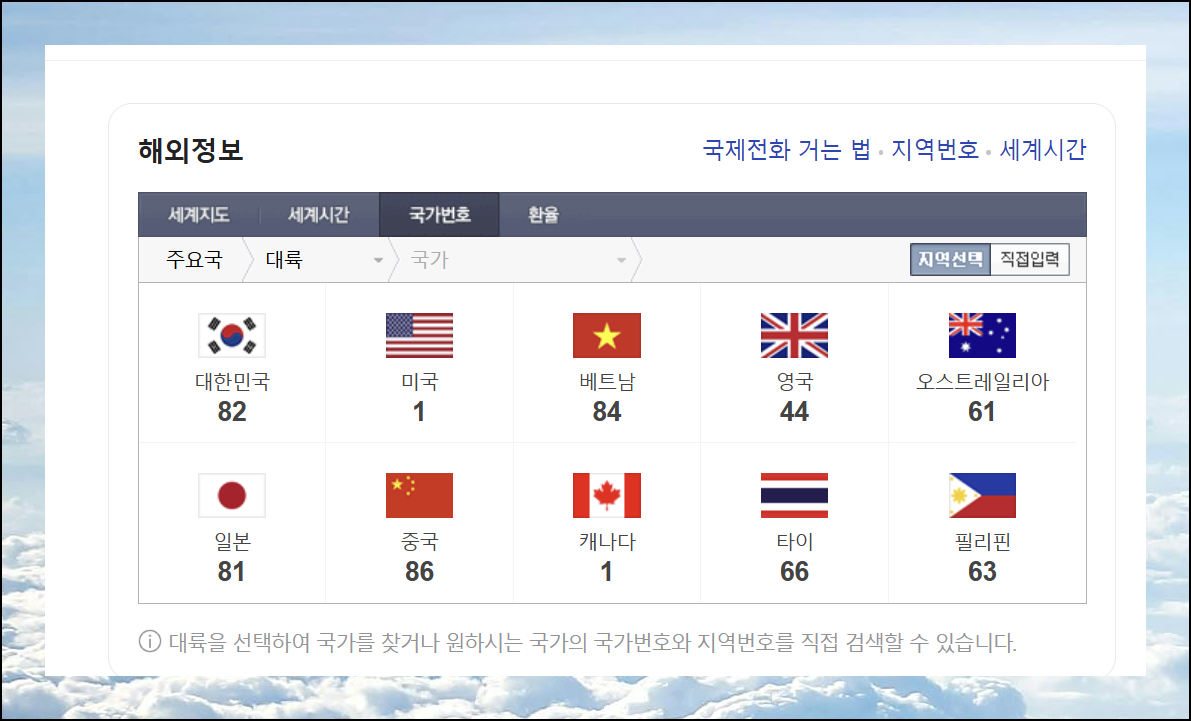This screenshot has width=1191, height=721.
Task: Open the 지역번호 link
Action: 935,150
